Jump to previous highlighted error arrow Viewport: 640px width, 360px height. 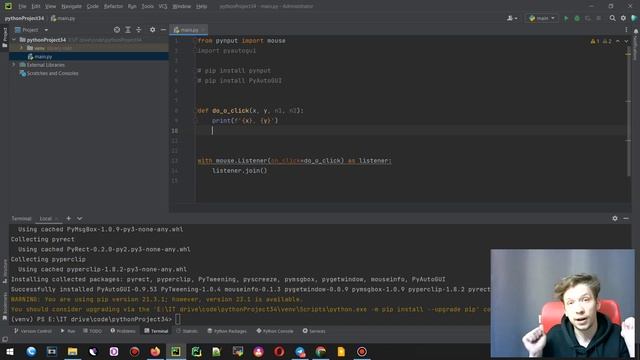click(x=618, y=41)
